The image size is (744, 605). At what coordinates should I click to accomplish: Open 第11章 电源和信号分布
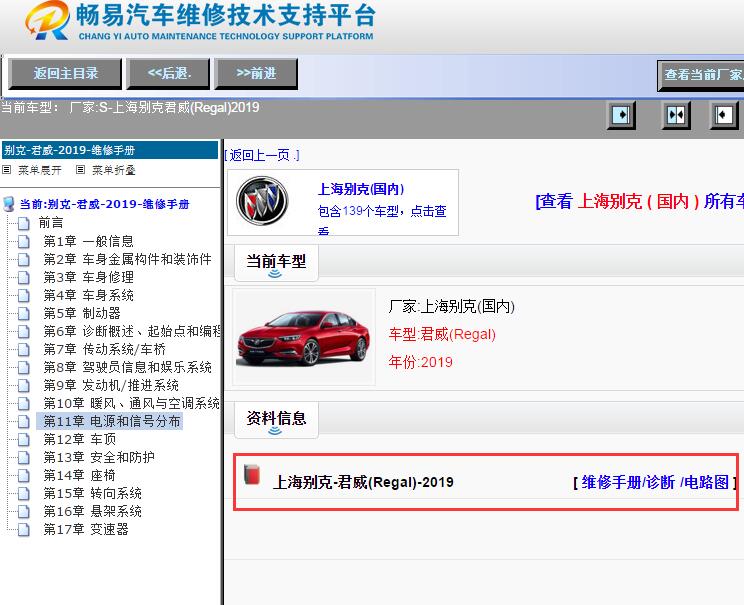point(112,421)
